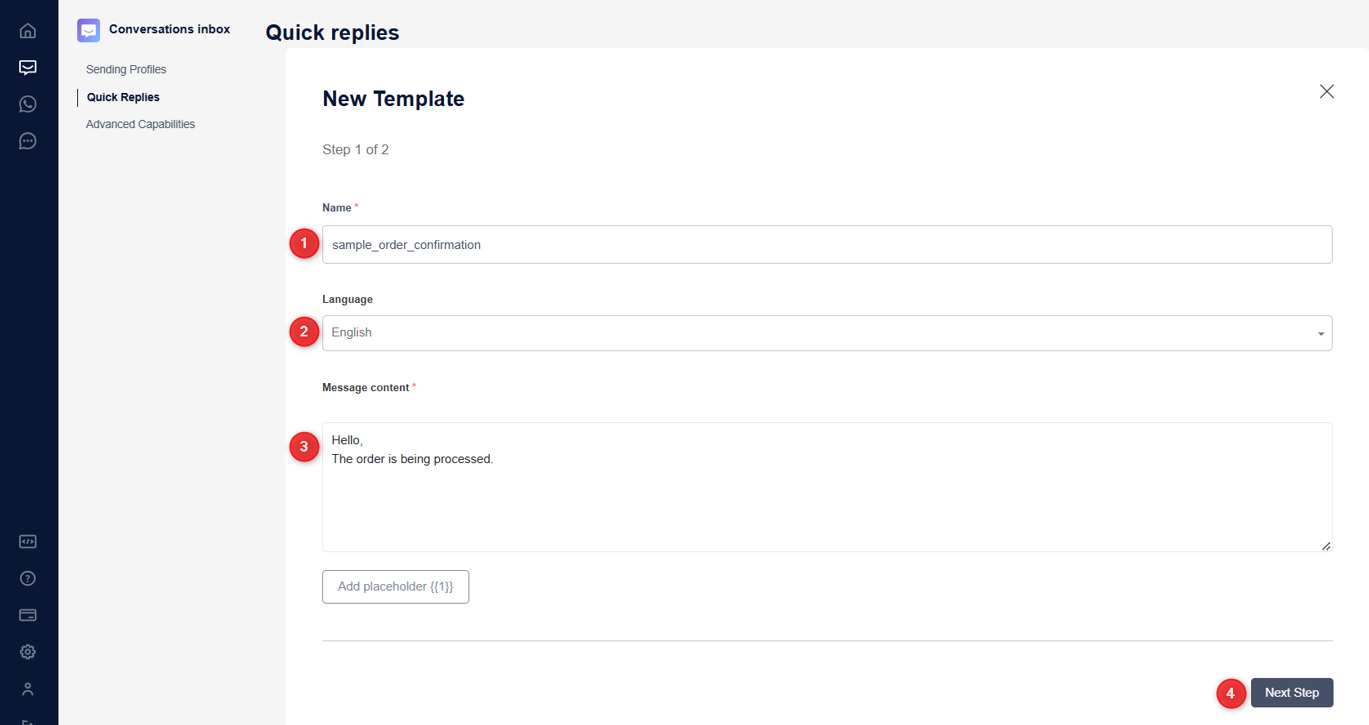Open the Language dropdown showing English
The image size is (1369, 725).
827,333
